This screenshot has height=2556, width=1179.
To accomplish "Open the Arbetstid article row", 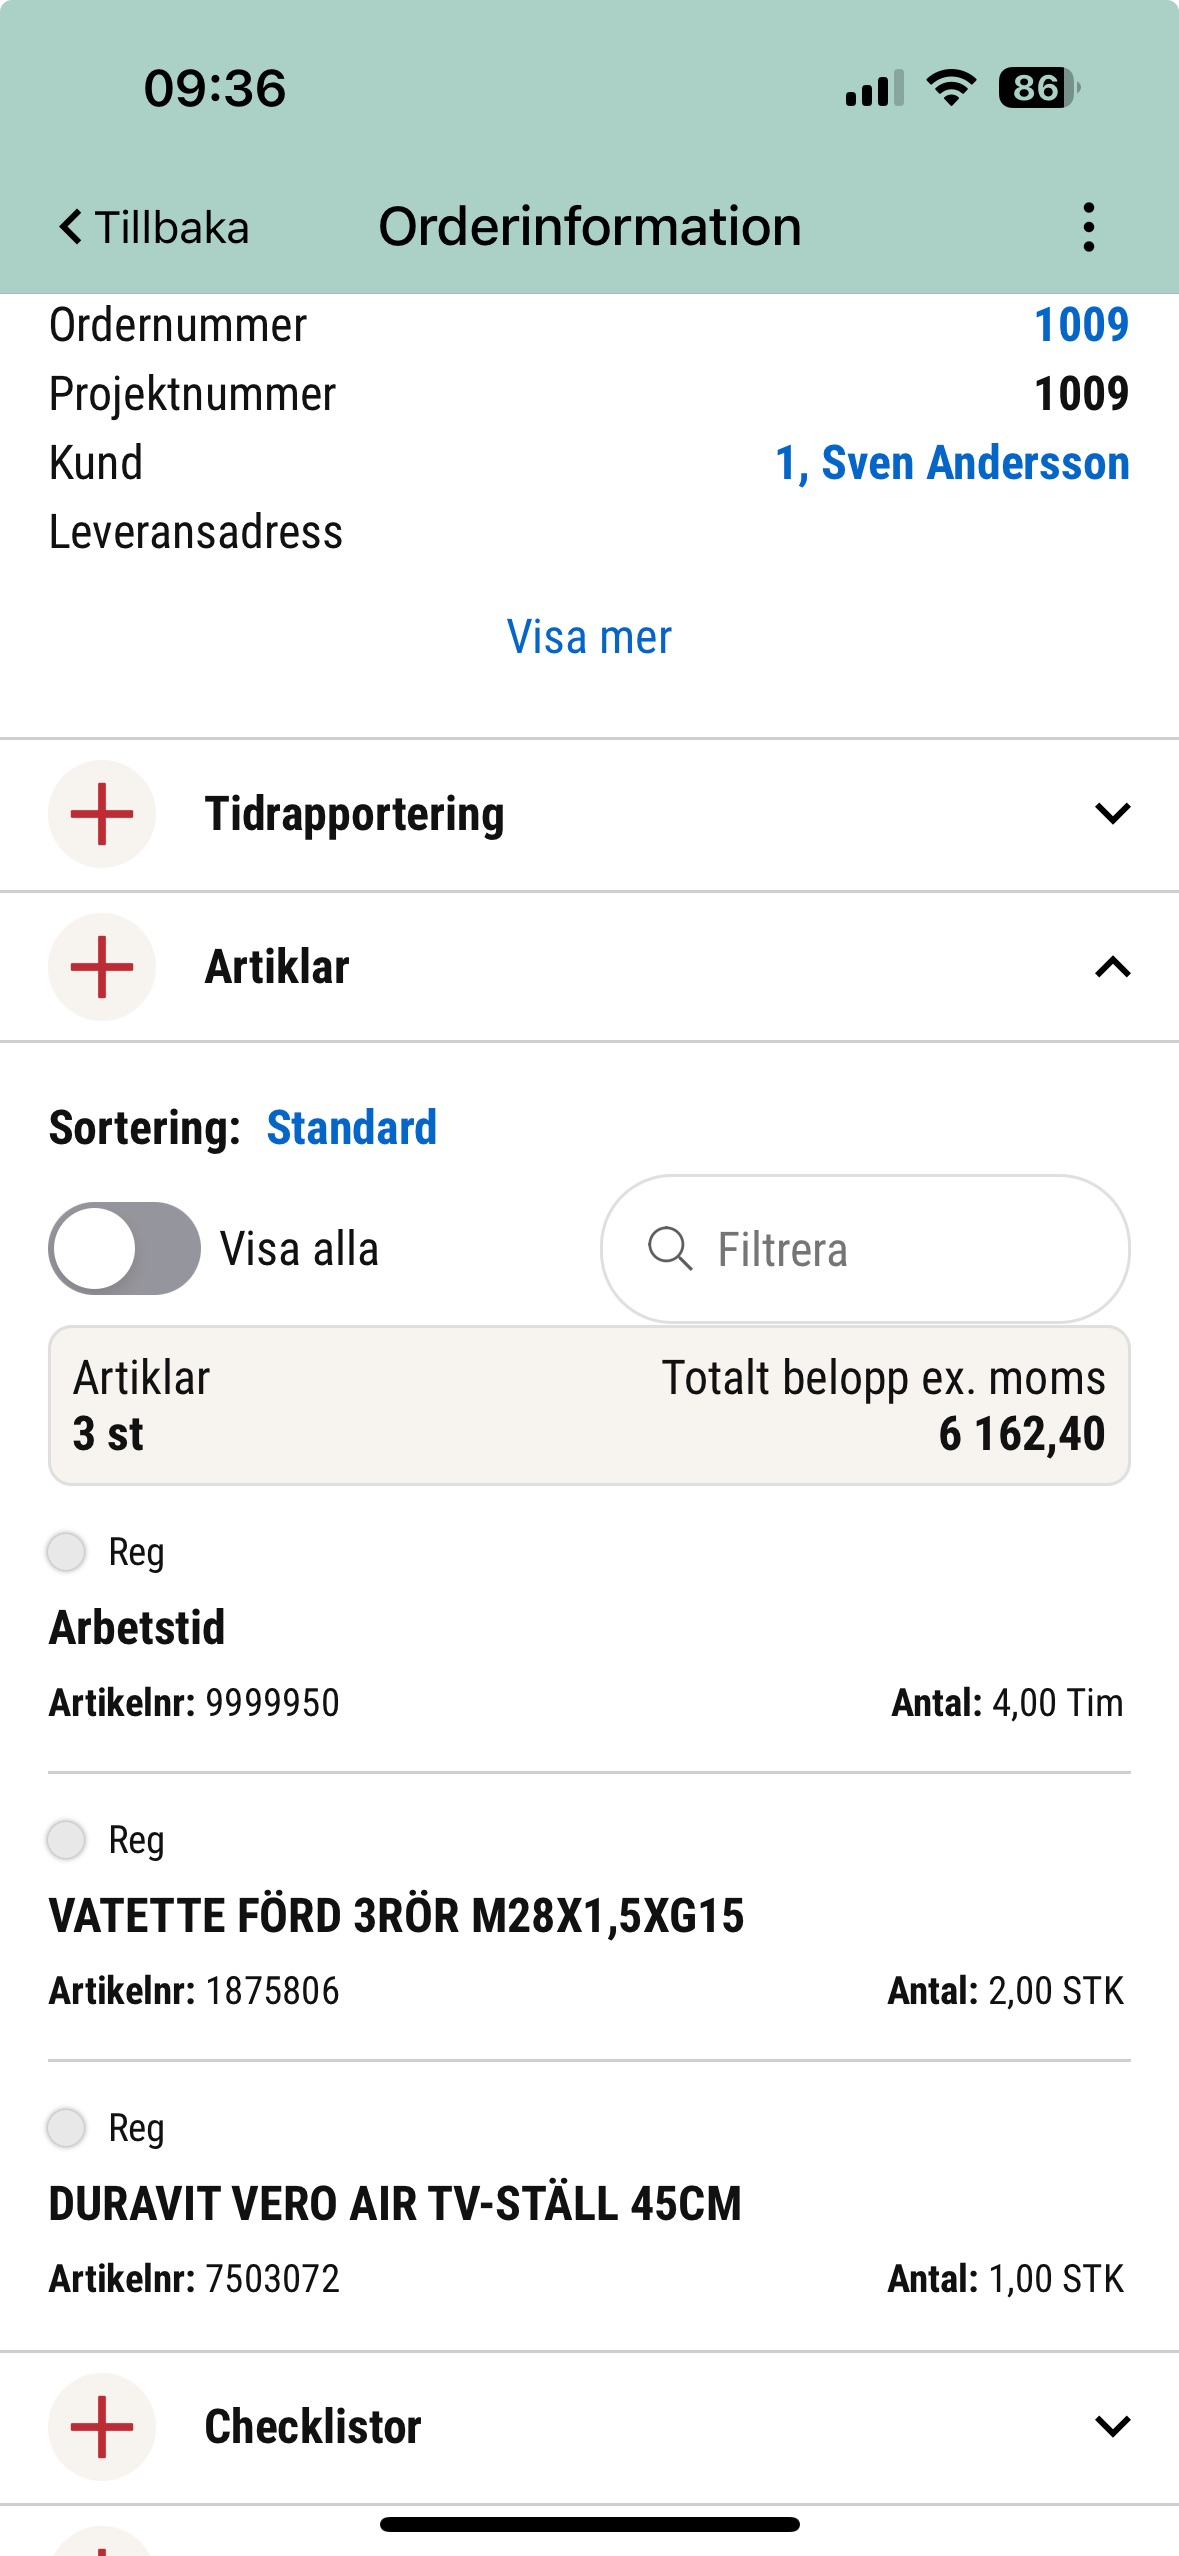I will pyautogui.click(x=138, y=1628).
